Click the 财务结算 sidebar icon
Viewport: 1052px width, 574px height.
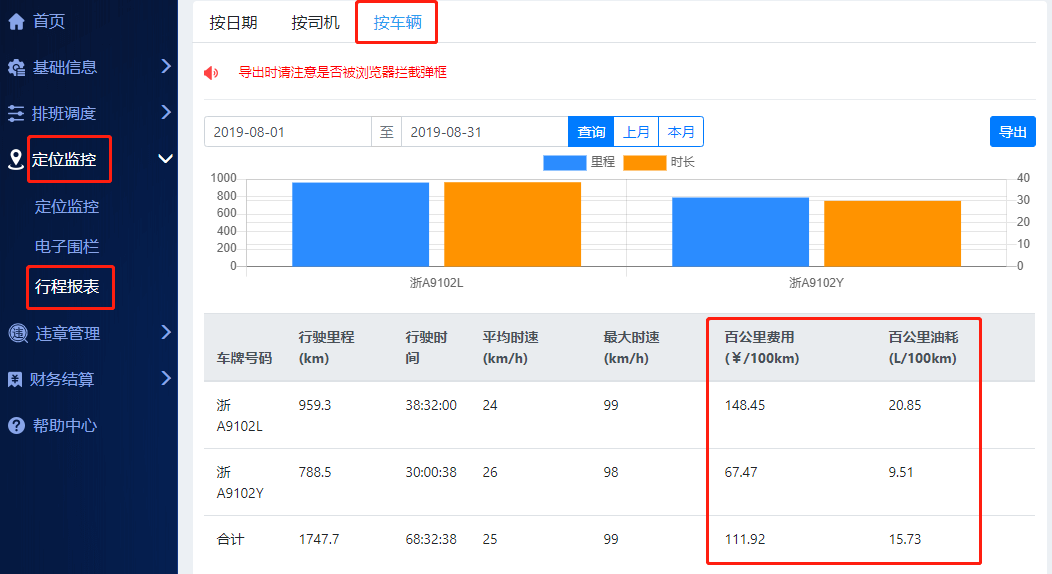(16, 379)
